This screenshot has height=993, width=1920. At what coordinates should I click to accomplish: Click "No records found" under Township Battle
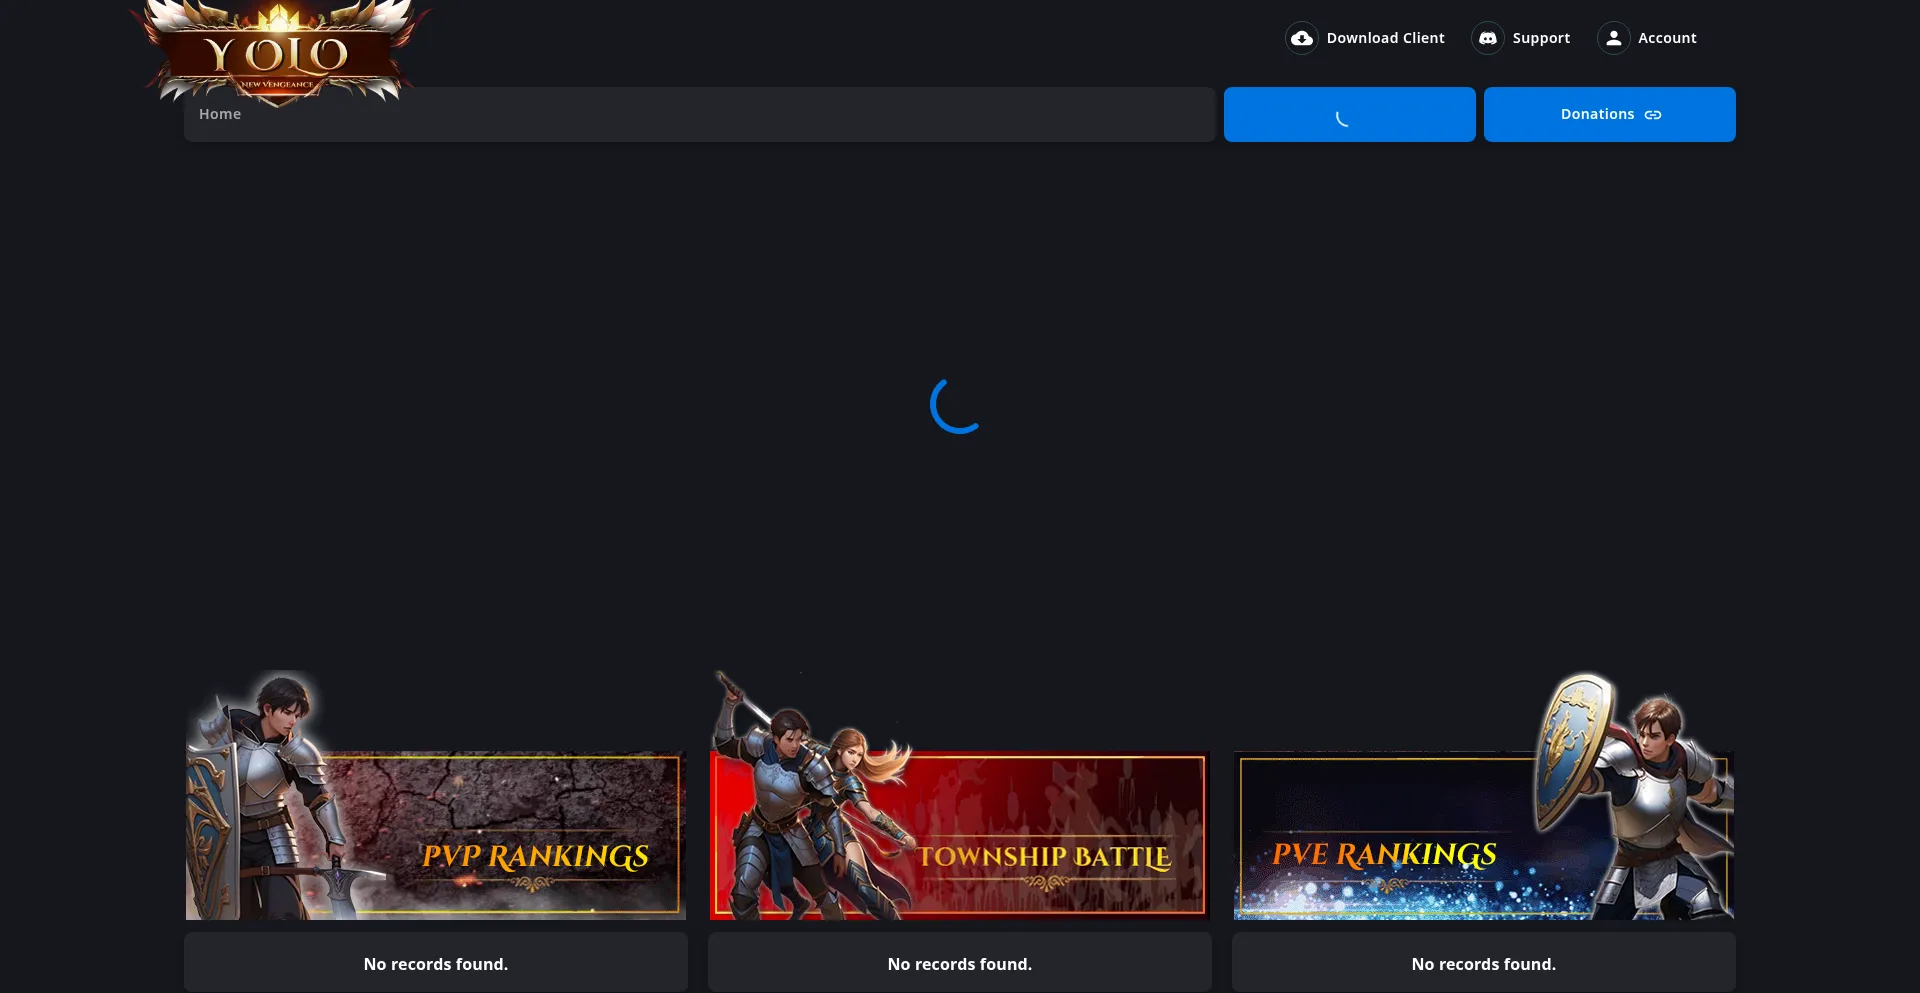tap(960, 964)
